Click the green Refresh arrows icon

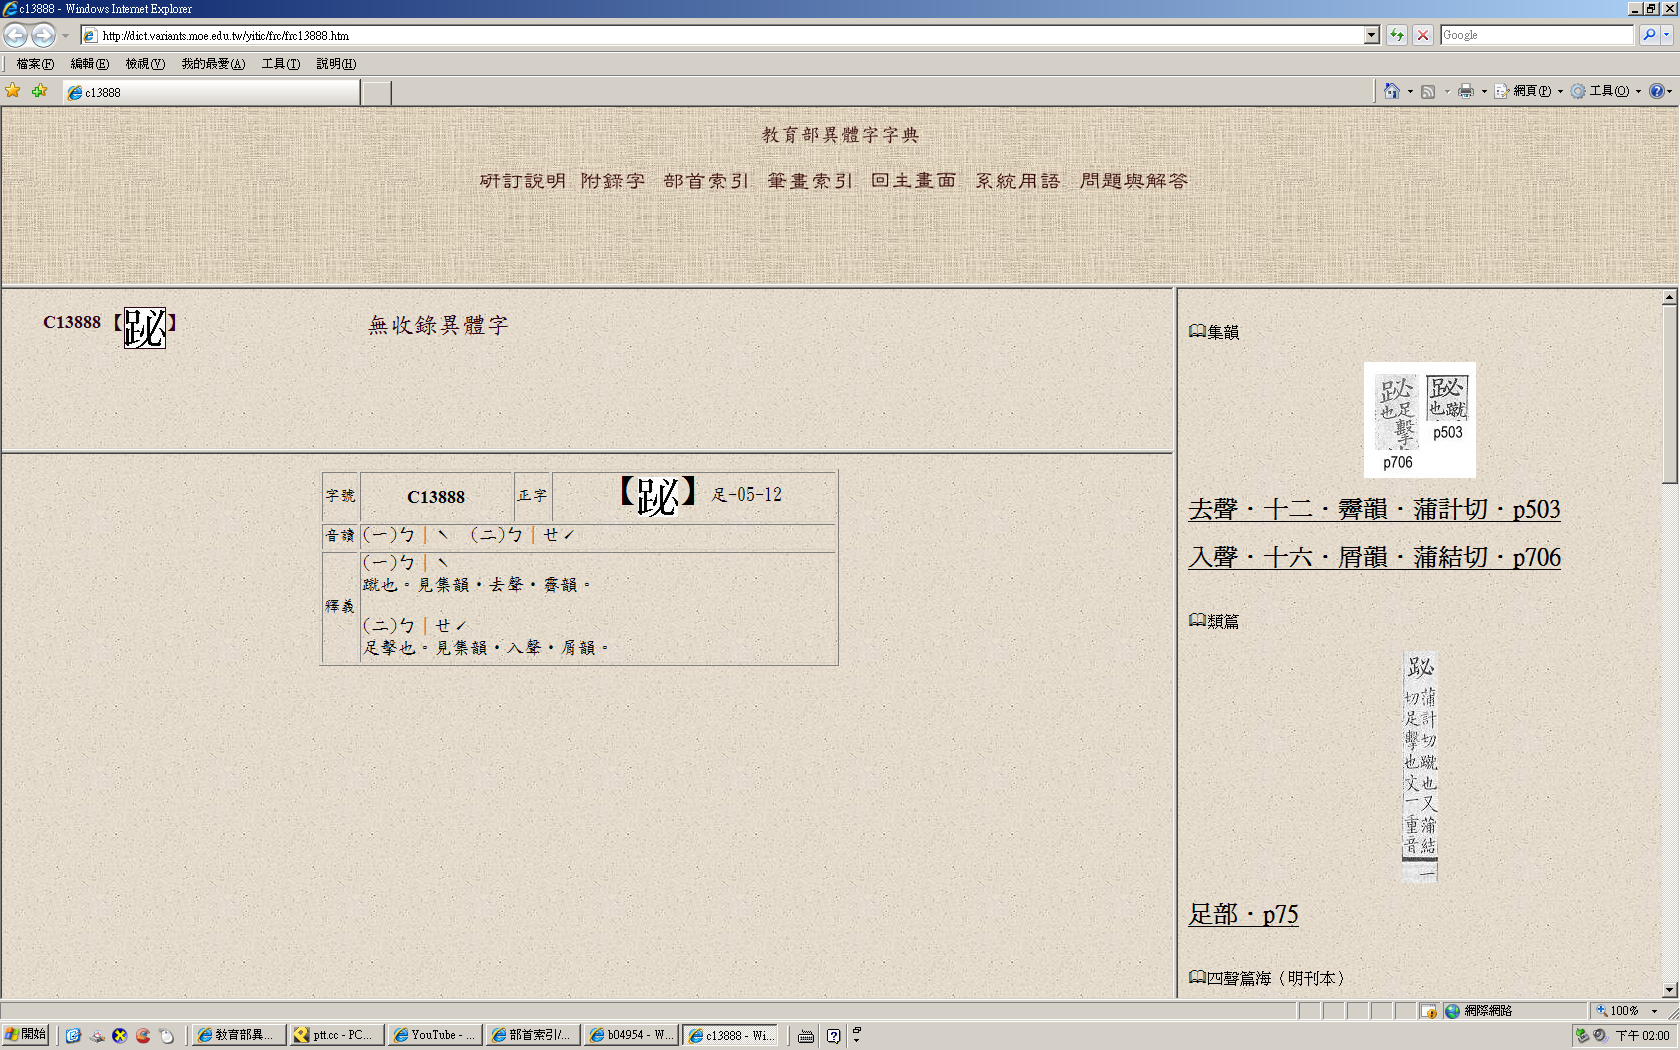tap(1397, 35)
